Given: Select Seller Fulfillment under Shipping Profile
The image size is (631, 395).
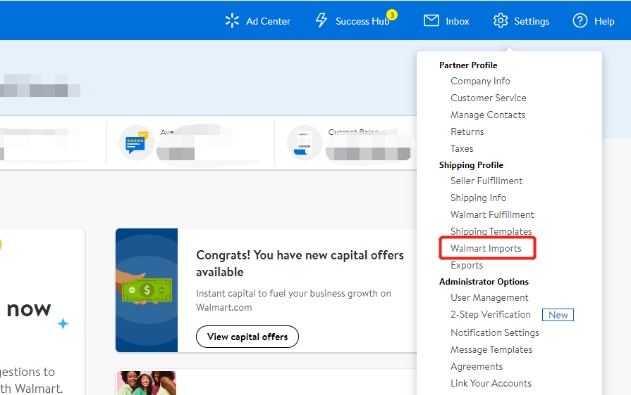Looking at the screenshot, I should [x=486, y=181].
